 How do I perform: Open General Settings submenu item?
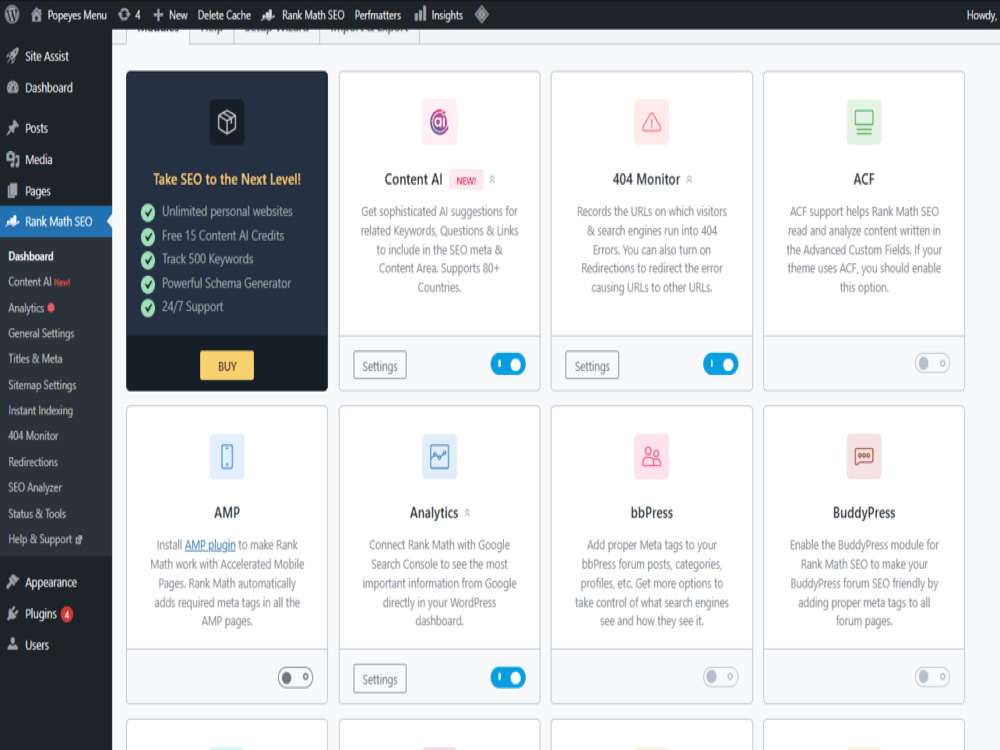click(x=41, y=333)
